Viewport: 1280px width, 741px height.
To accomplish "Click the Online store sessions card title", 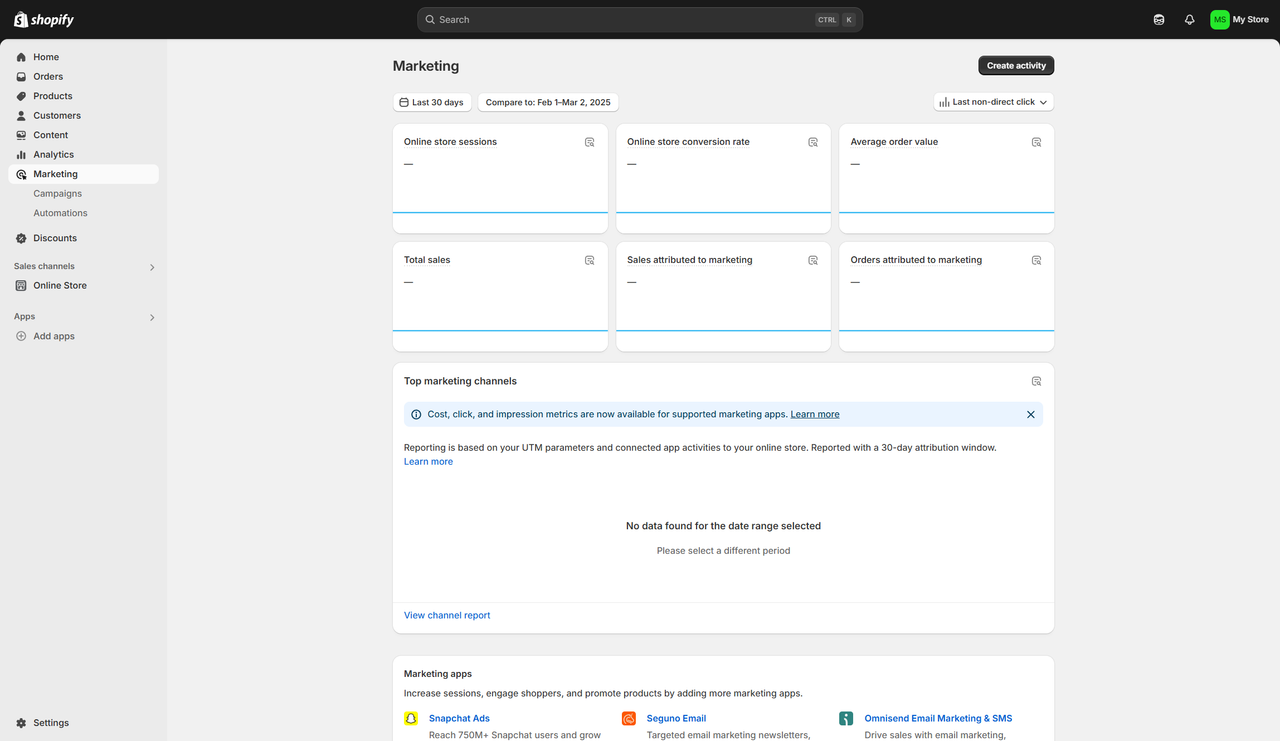I will pos(450,142).
